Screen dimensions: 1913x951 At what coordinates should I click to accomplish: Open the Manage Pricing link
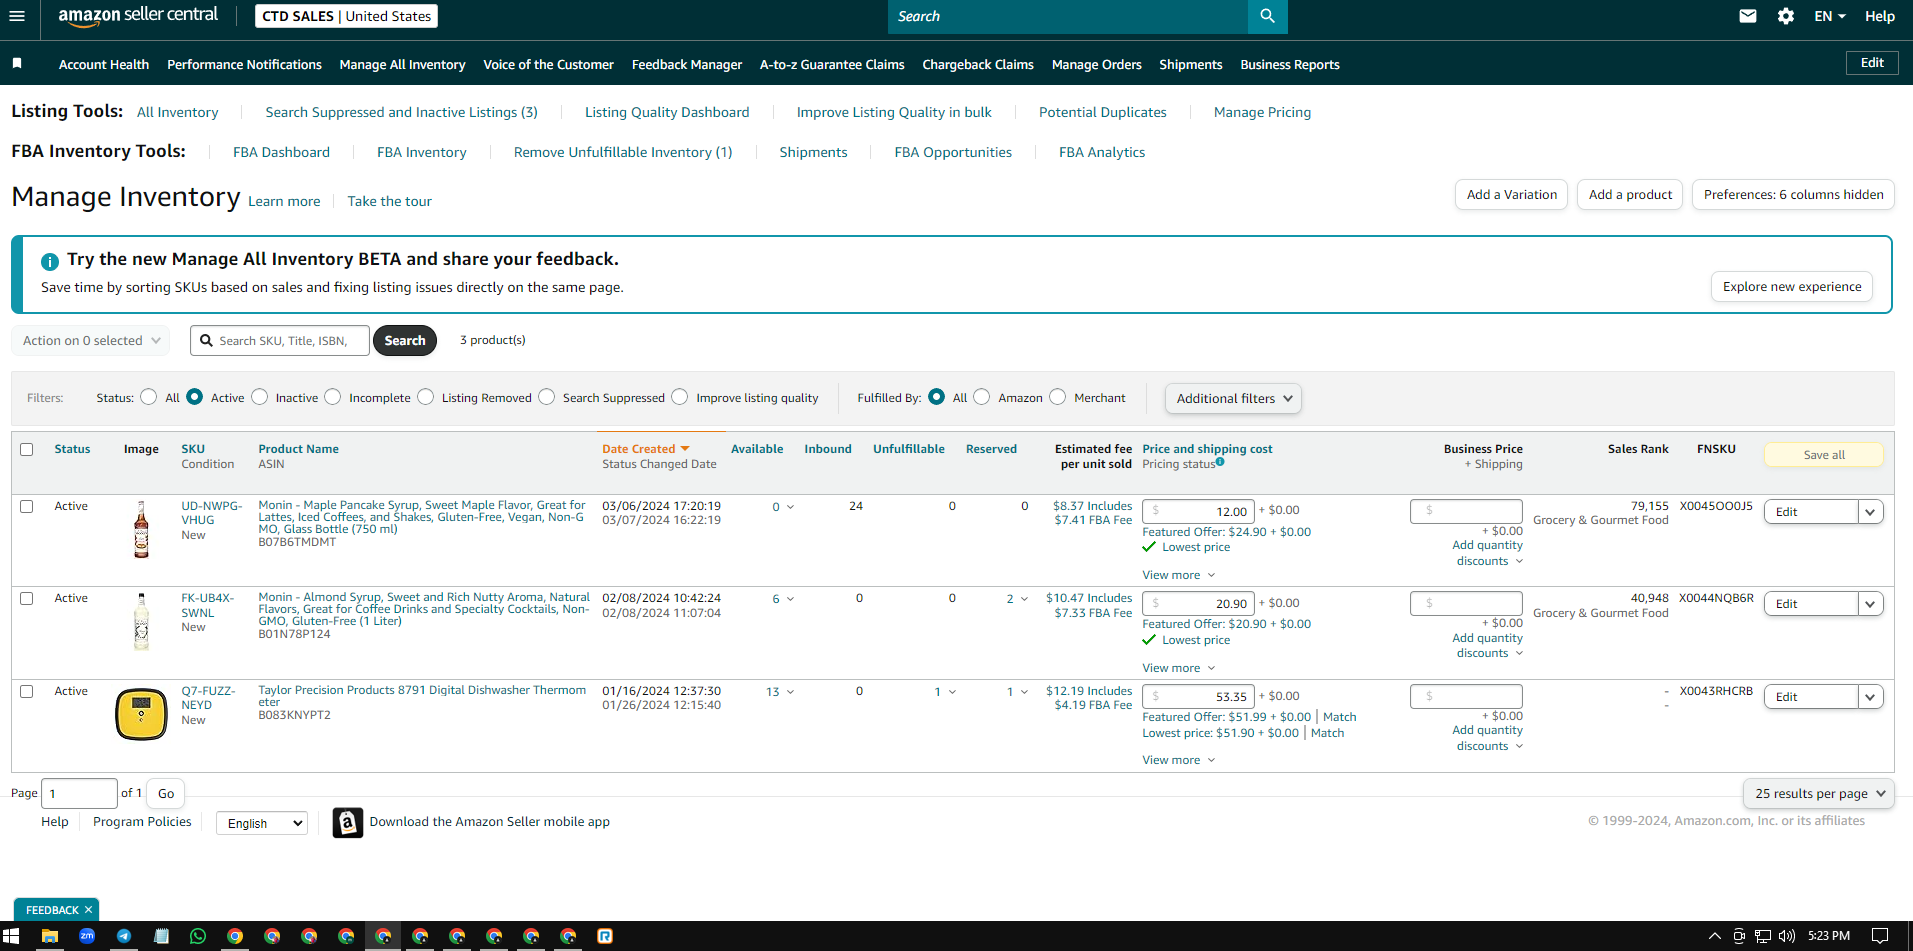pos(1262,112)
